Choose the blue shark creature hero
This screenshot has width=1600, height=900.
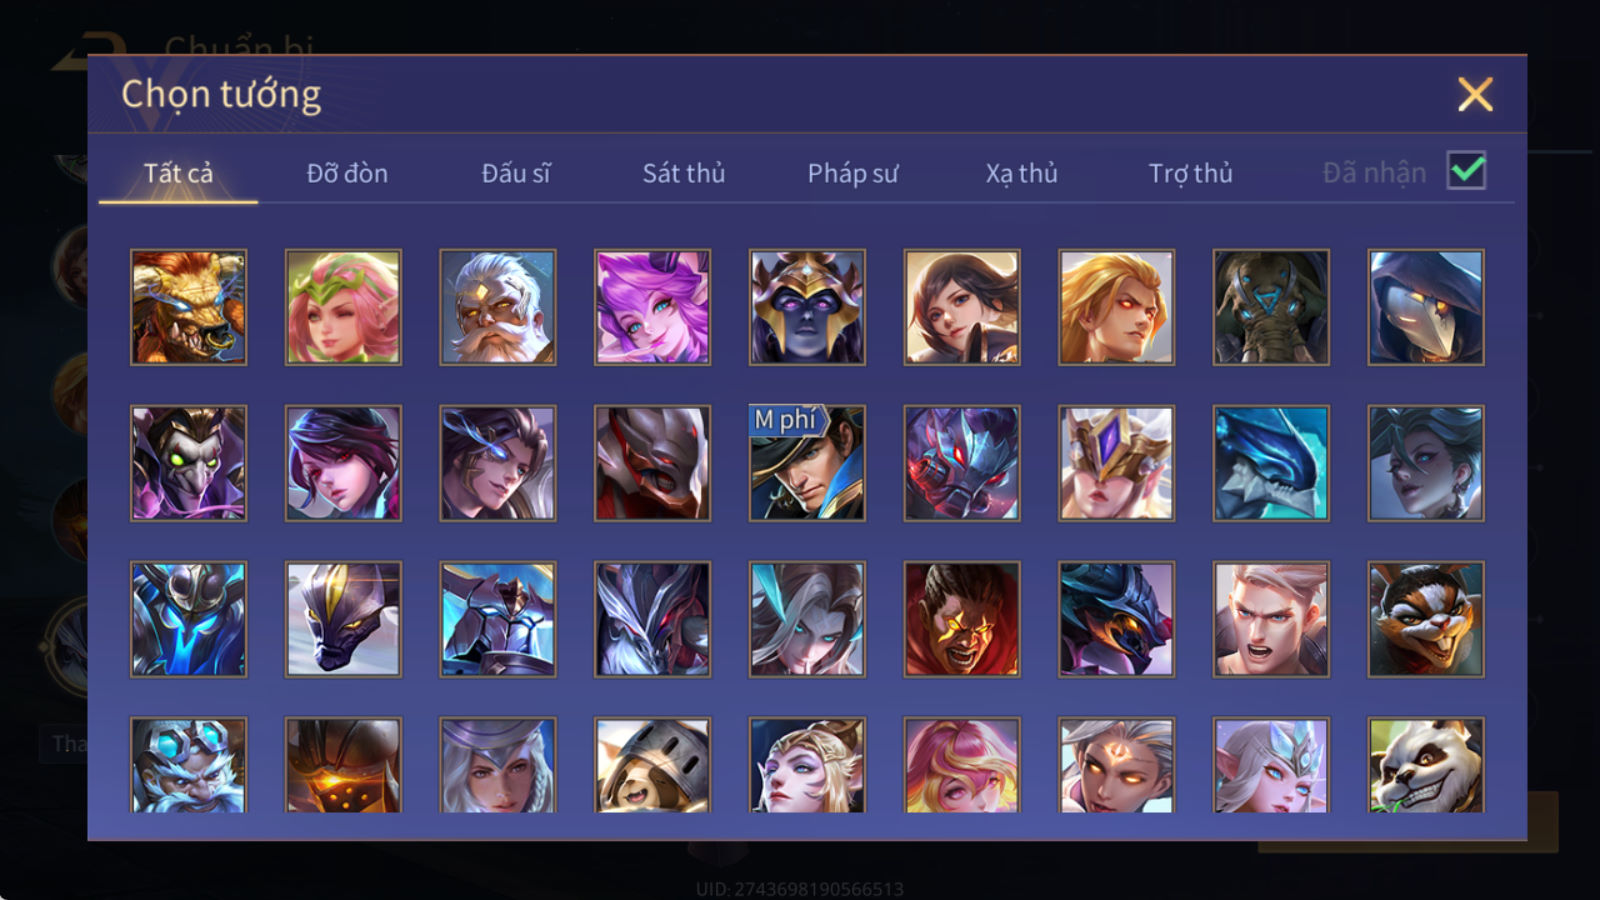point(1271,463)
